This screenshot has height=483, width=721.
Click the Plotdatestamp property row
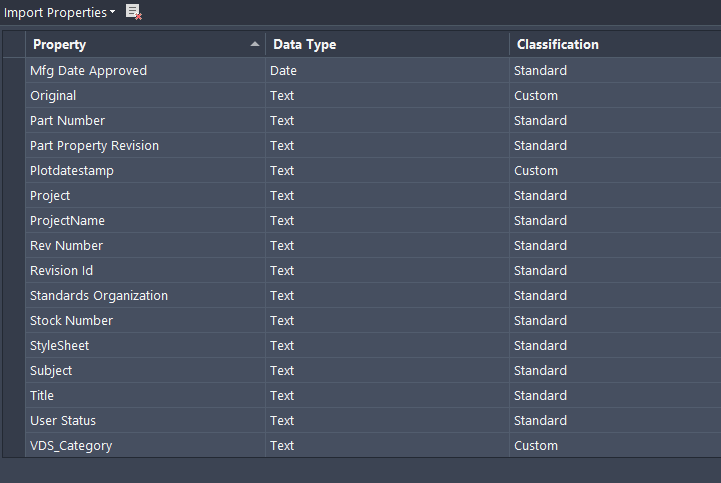click(72, 171)
